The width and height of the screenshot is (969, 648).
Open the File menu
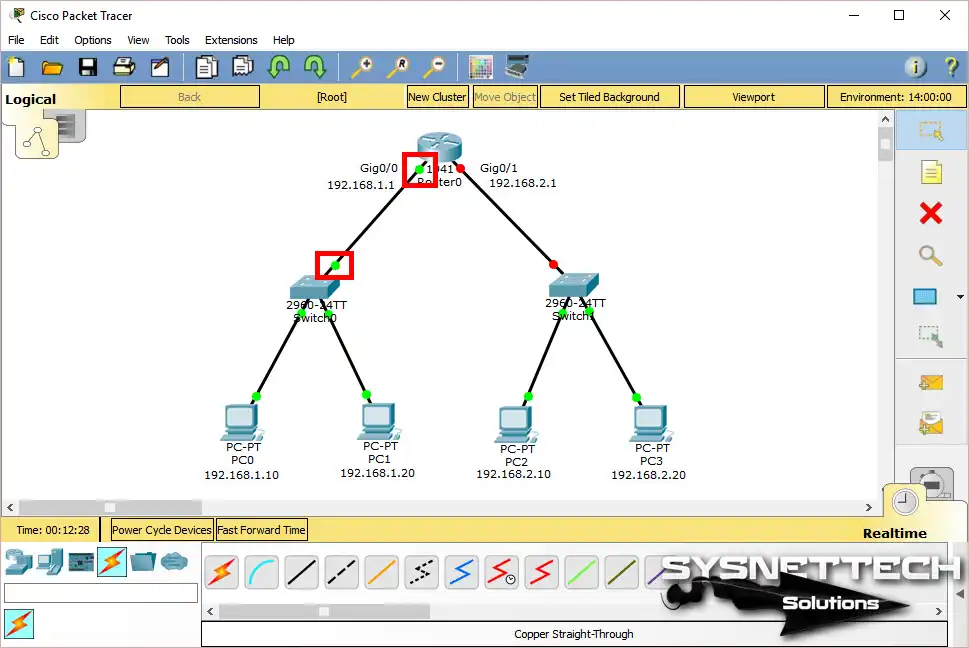[16, 40]
